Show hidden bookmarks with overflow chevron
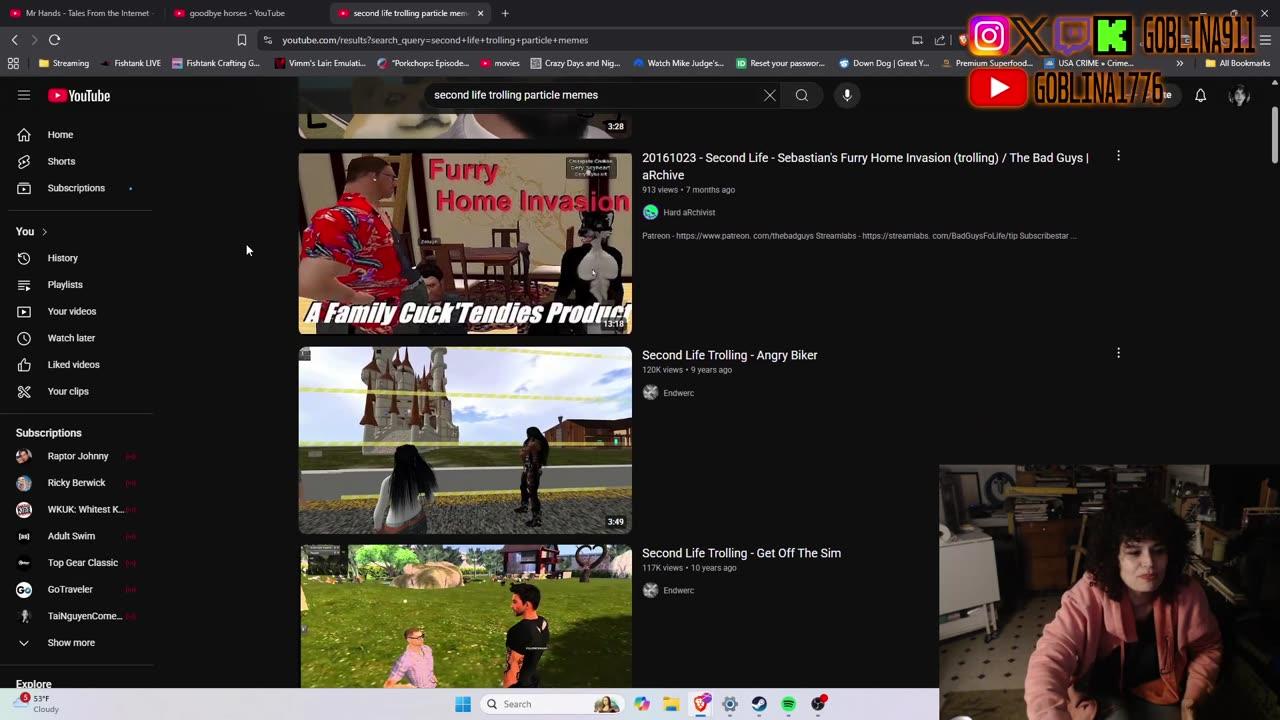Screen dimensions: 1280x720 pyautogui.click(x=1180, y=63)
